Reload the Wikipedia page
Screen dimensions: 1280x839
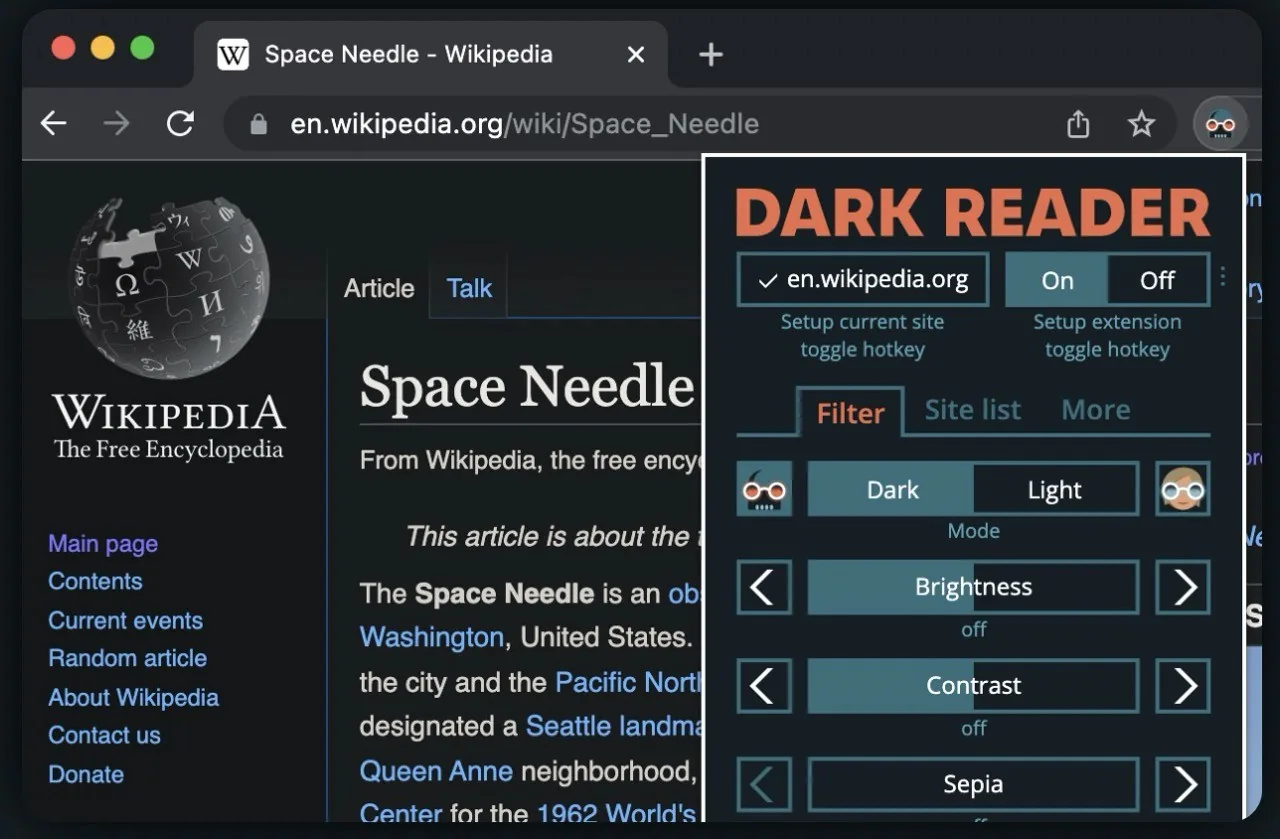click(x=180, y=124)
